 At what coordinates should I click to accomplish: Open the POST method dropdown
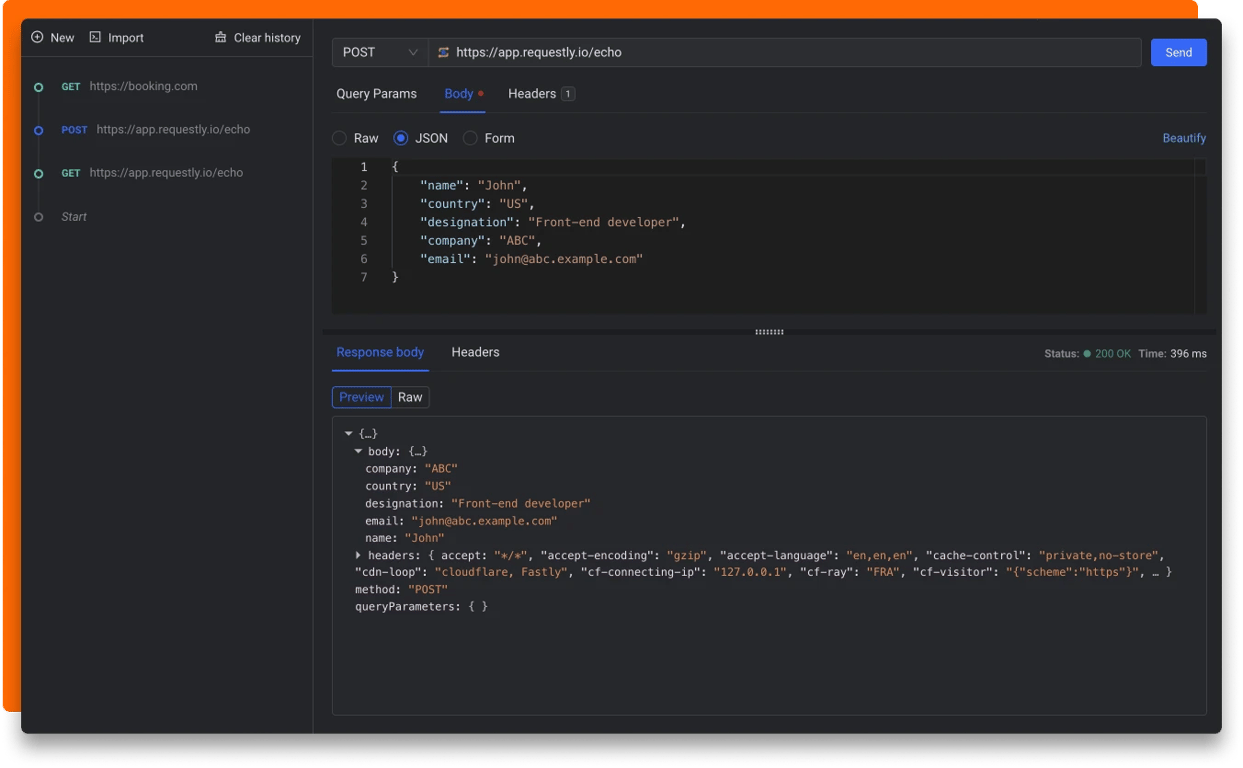(380, 52)
